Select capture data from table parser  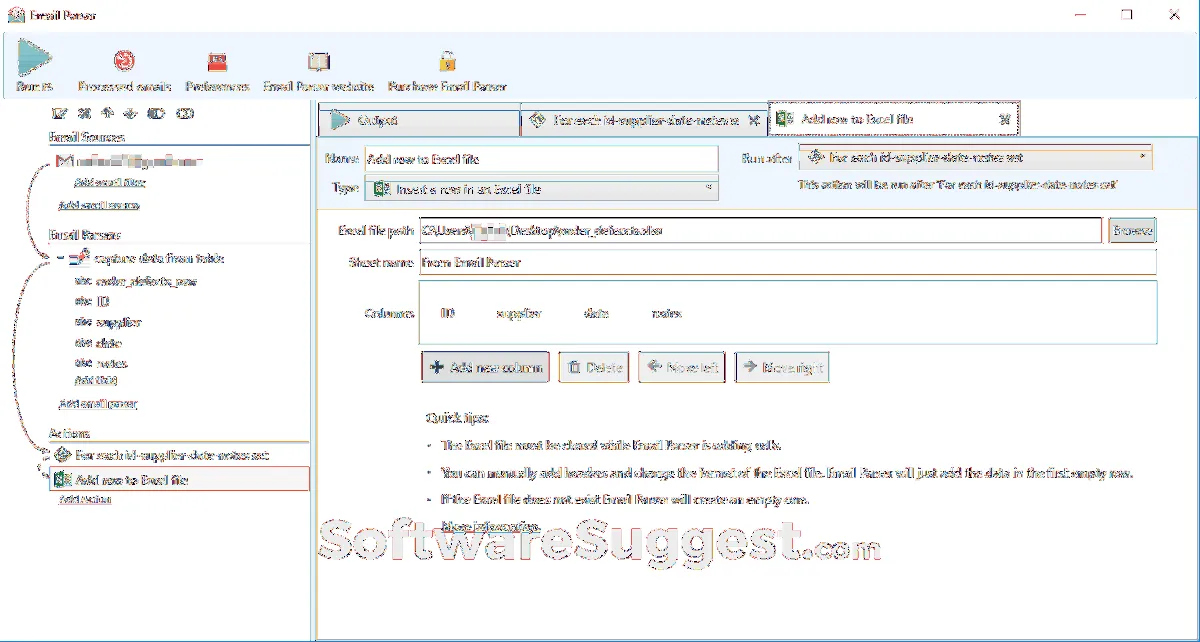159,259
